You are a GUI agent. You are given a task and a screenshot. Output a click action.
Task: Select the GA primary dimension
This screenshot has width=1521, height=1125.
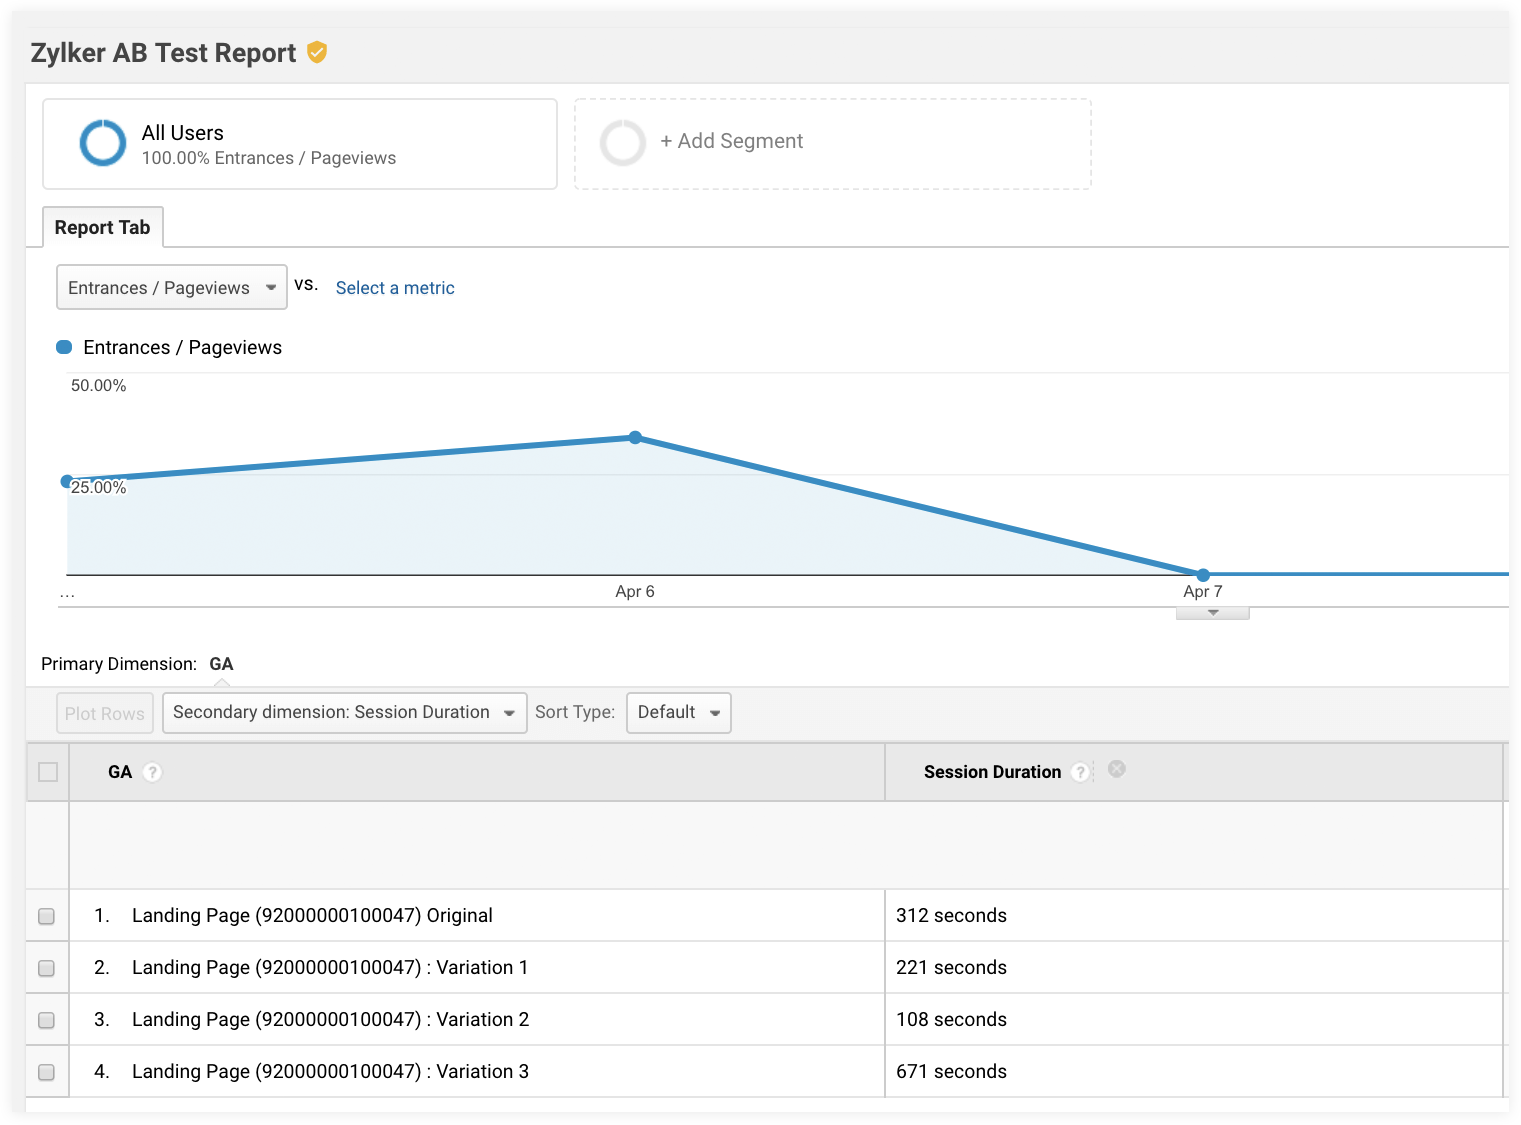221,664
